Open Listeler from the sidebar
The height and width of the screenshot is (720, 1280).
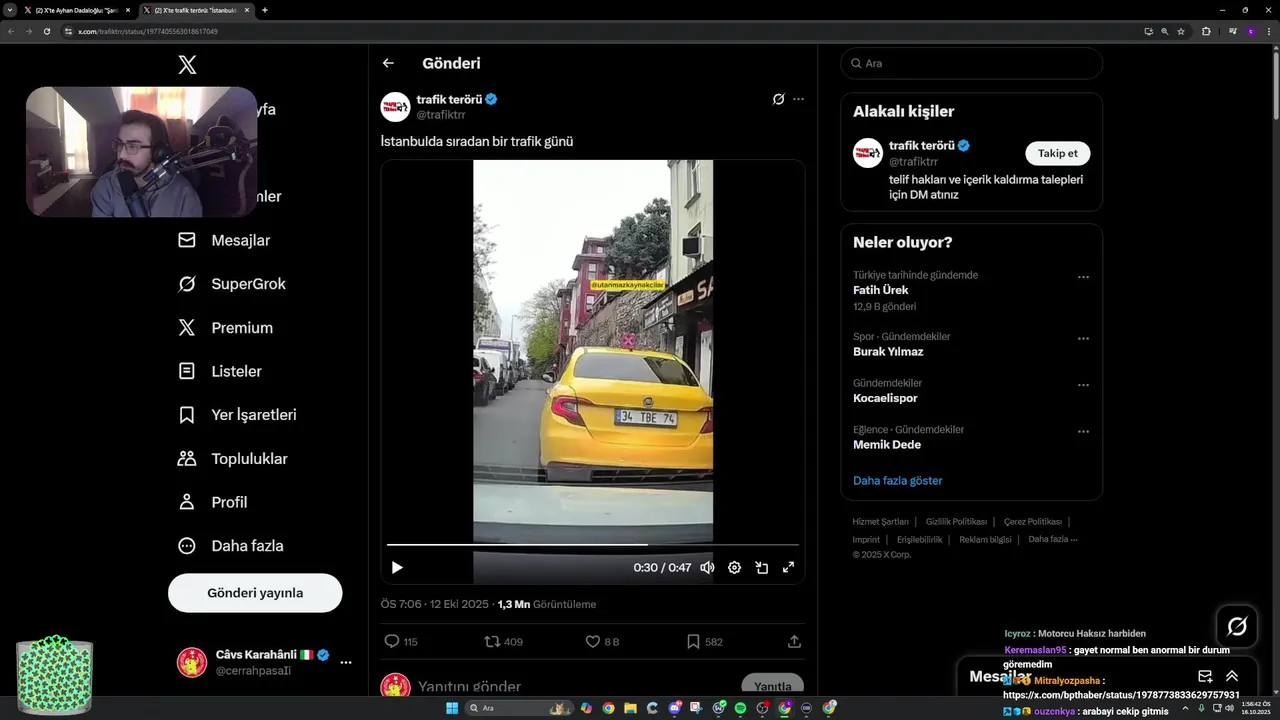pyautogui.click(x=220, y=371)
